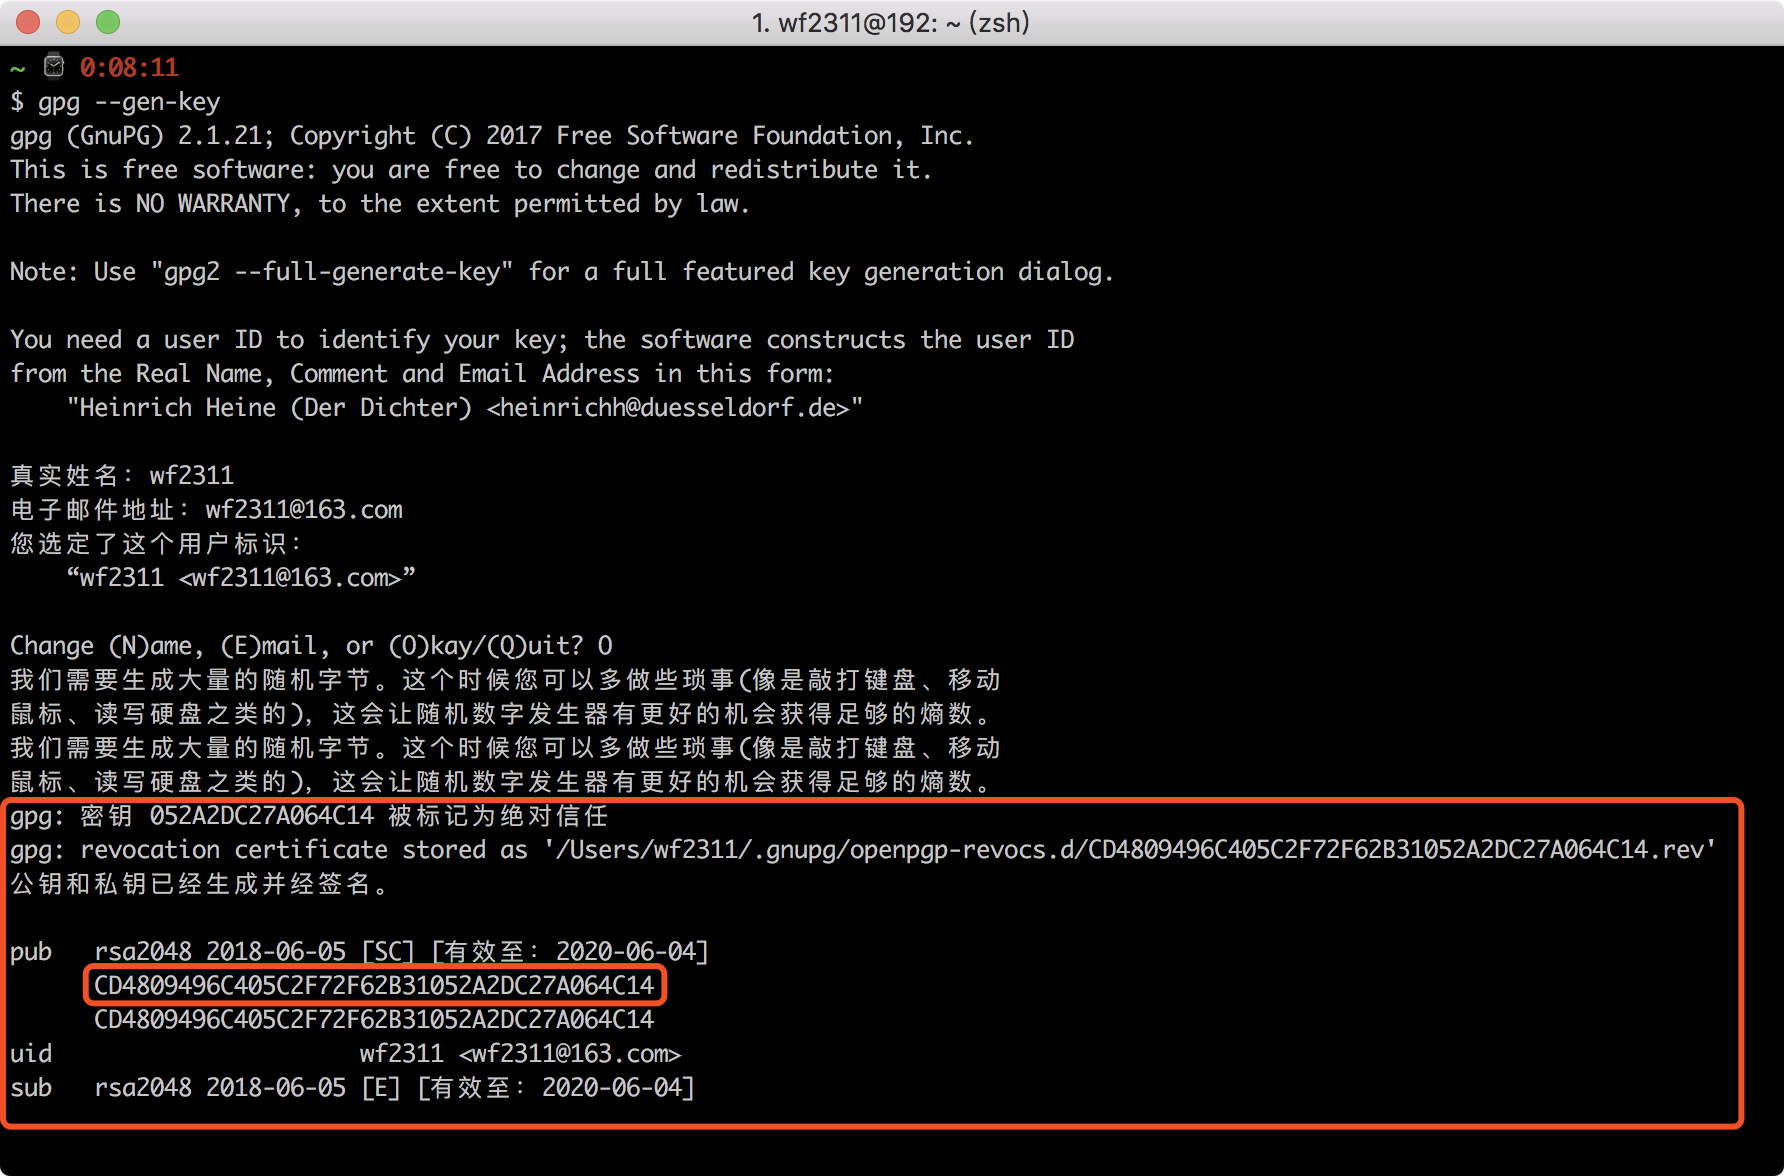Click the red elapsed time 0:08:11
Viewport: 1784px width, 1176px height.
point(129,68)
